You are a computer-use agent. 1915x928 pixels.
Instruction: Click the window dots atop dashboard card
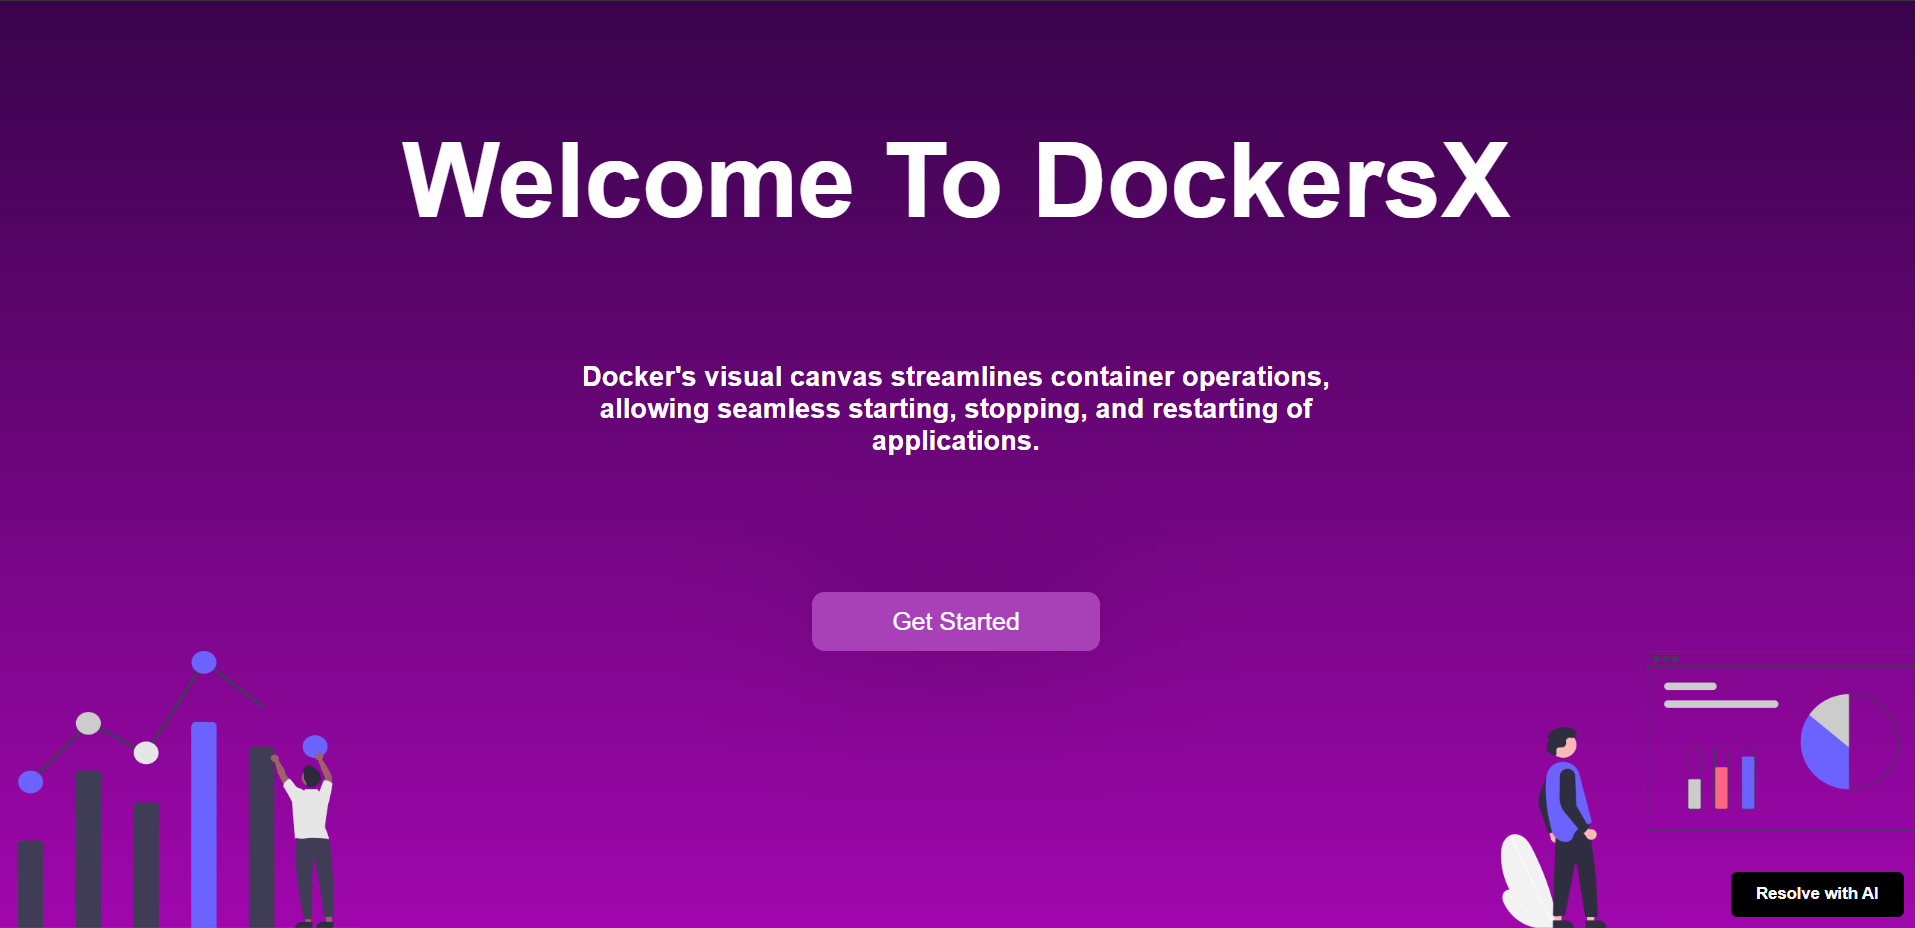point(1666,659)
